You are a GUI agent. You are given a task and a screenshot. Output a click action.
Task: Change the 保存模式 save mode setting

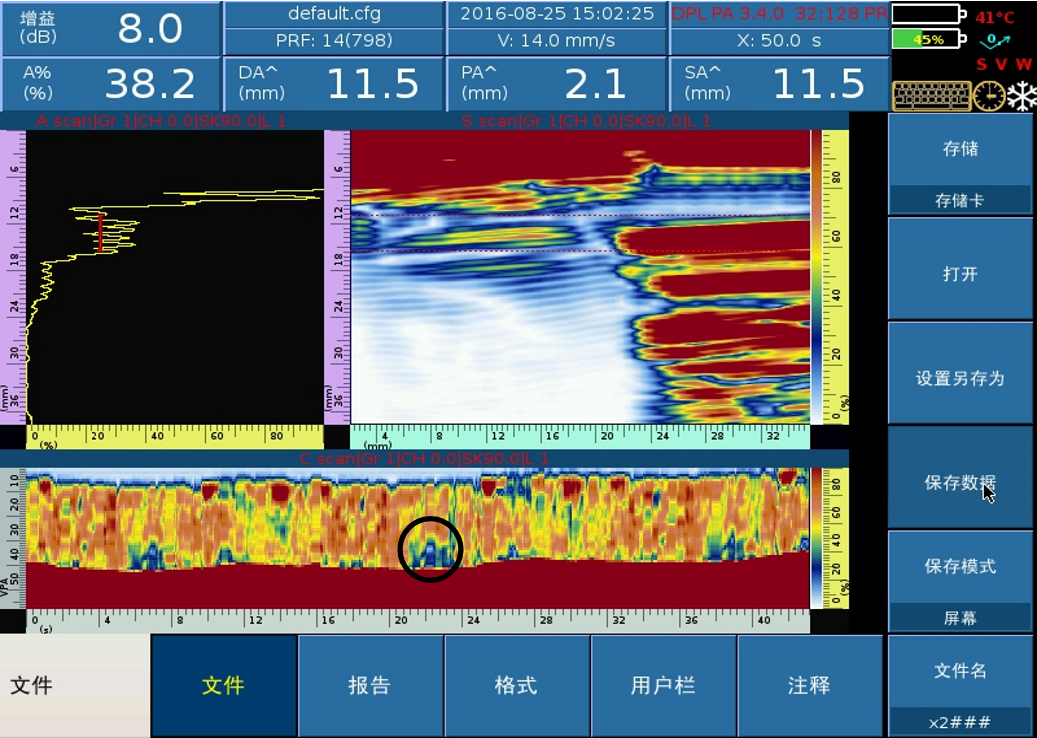click(960, 581)
